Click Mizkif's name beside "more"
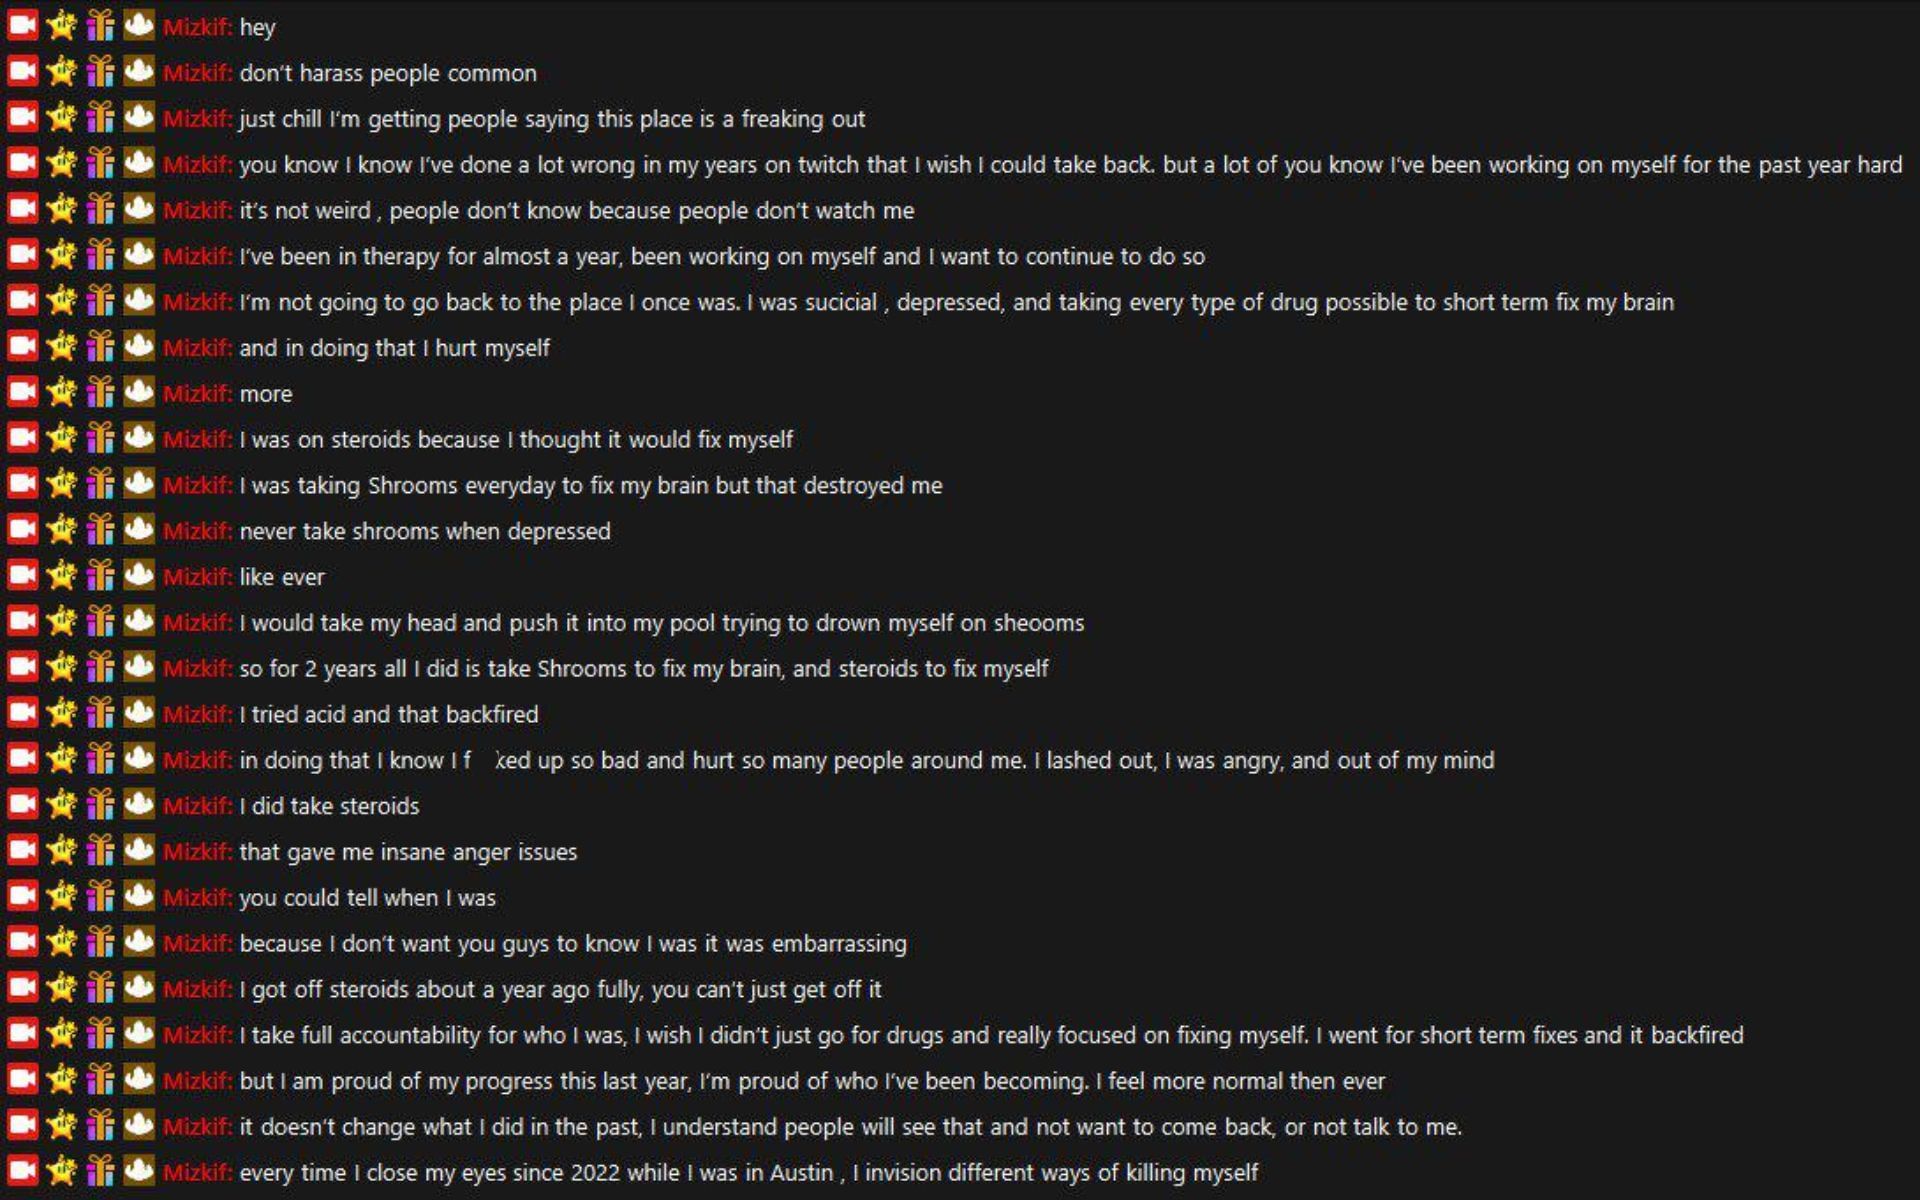This screenshot has height=1200, width=1920. click(x=197, y=393)
